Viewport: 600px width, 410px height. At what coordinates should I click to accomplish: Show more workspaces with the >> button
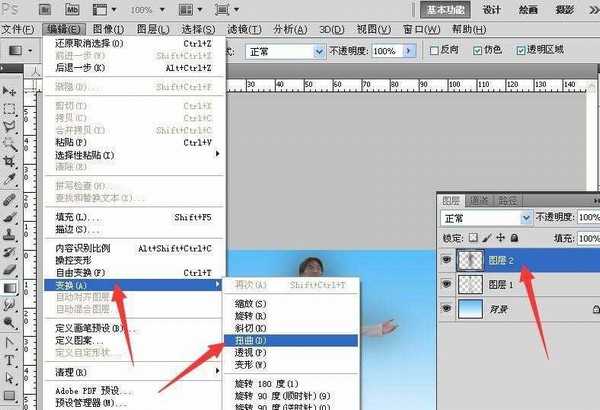point(593,10)
